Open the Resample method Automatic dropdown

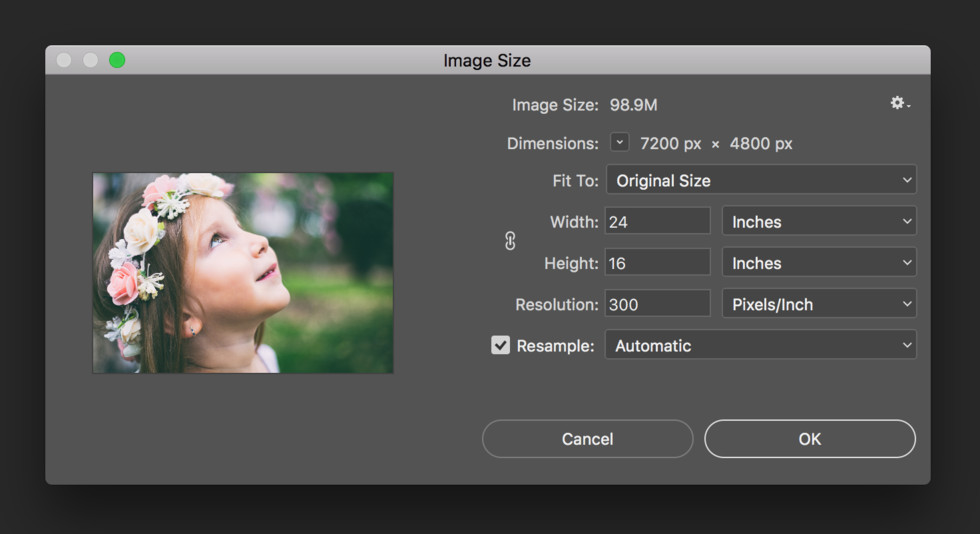(x=760, y=345)
